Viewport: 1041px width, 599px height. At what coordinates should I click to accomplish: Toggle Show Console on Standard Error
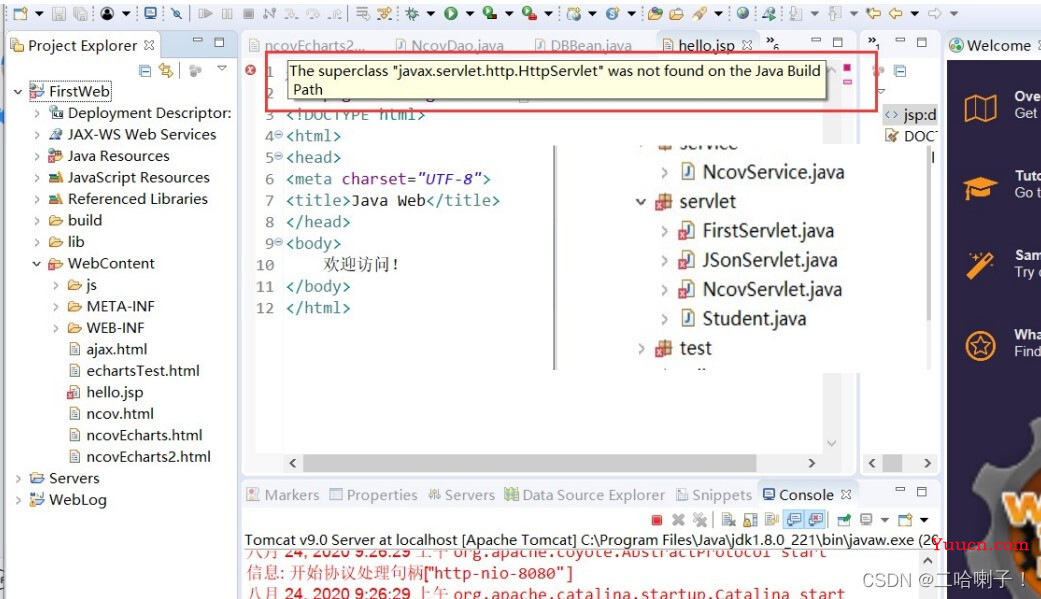pos(817,520)
